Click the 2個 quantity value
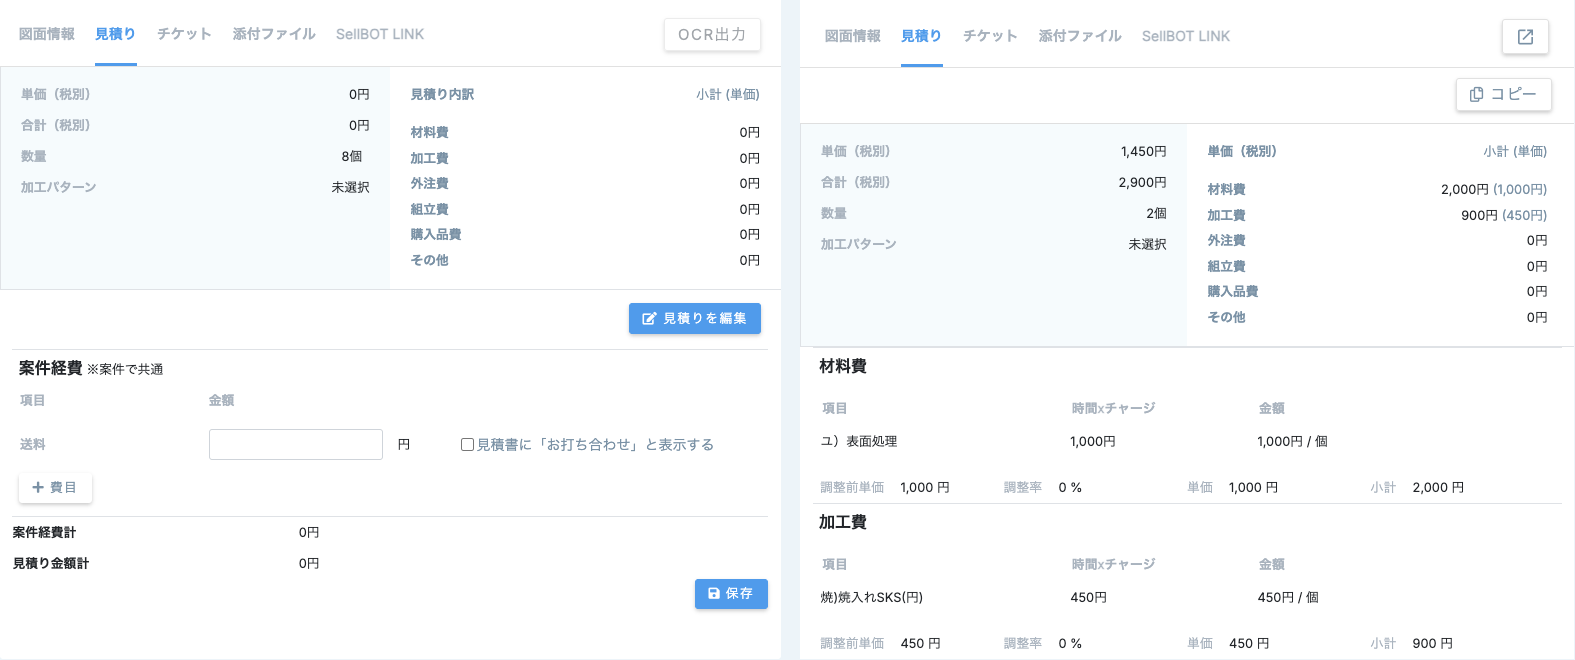The height and width of the screenshot is (660, 1575). (1157, 213)
